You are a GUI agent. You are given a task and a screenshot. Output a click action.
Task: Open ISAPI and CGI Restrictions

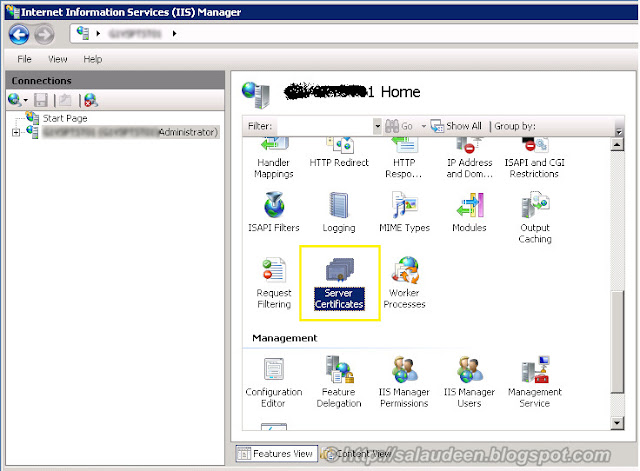(534, 158)
